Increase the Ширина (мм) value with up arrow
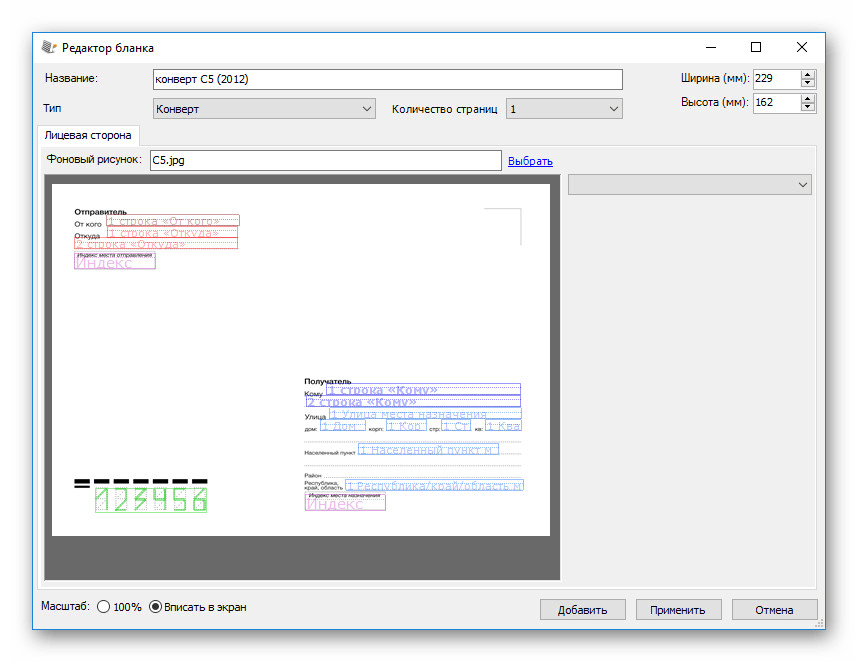The height and width of the screenshot is (662, 858). tap(808, 74)
